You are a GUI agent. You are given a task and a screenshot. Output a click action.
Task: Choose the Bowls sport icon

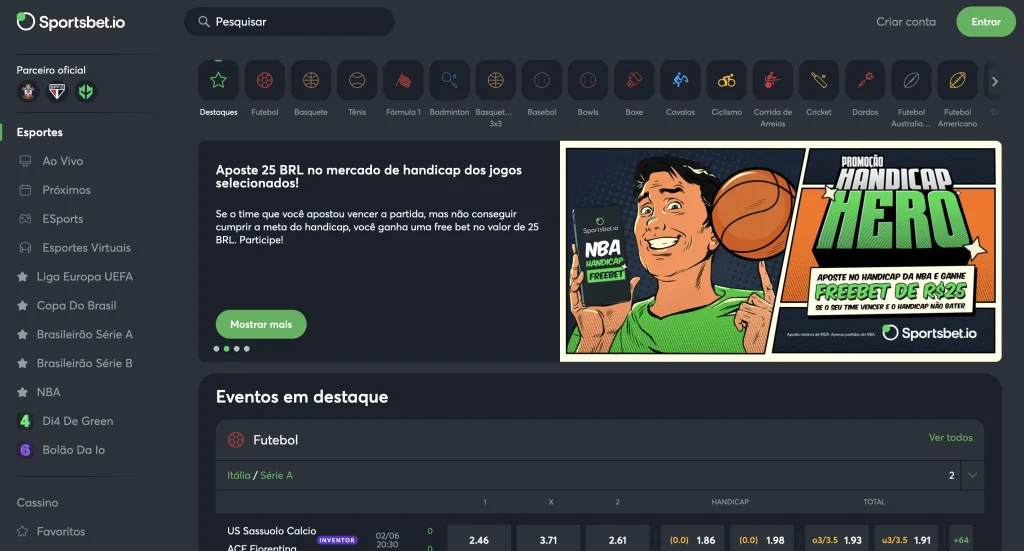pos(588,81)
